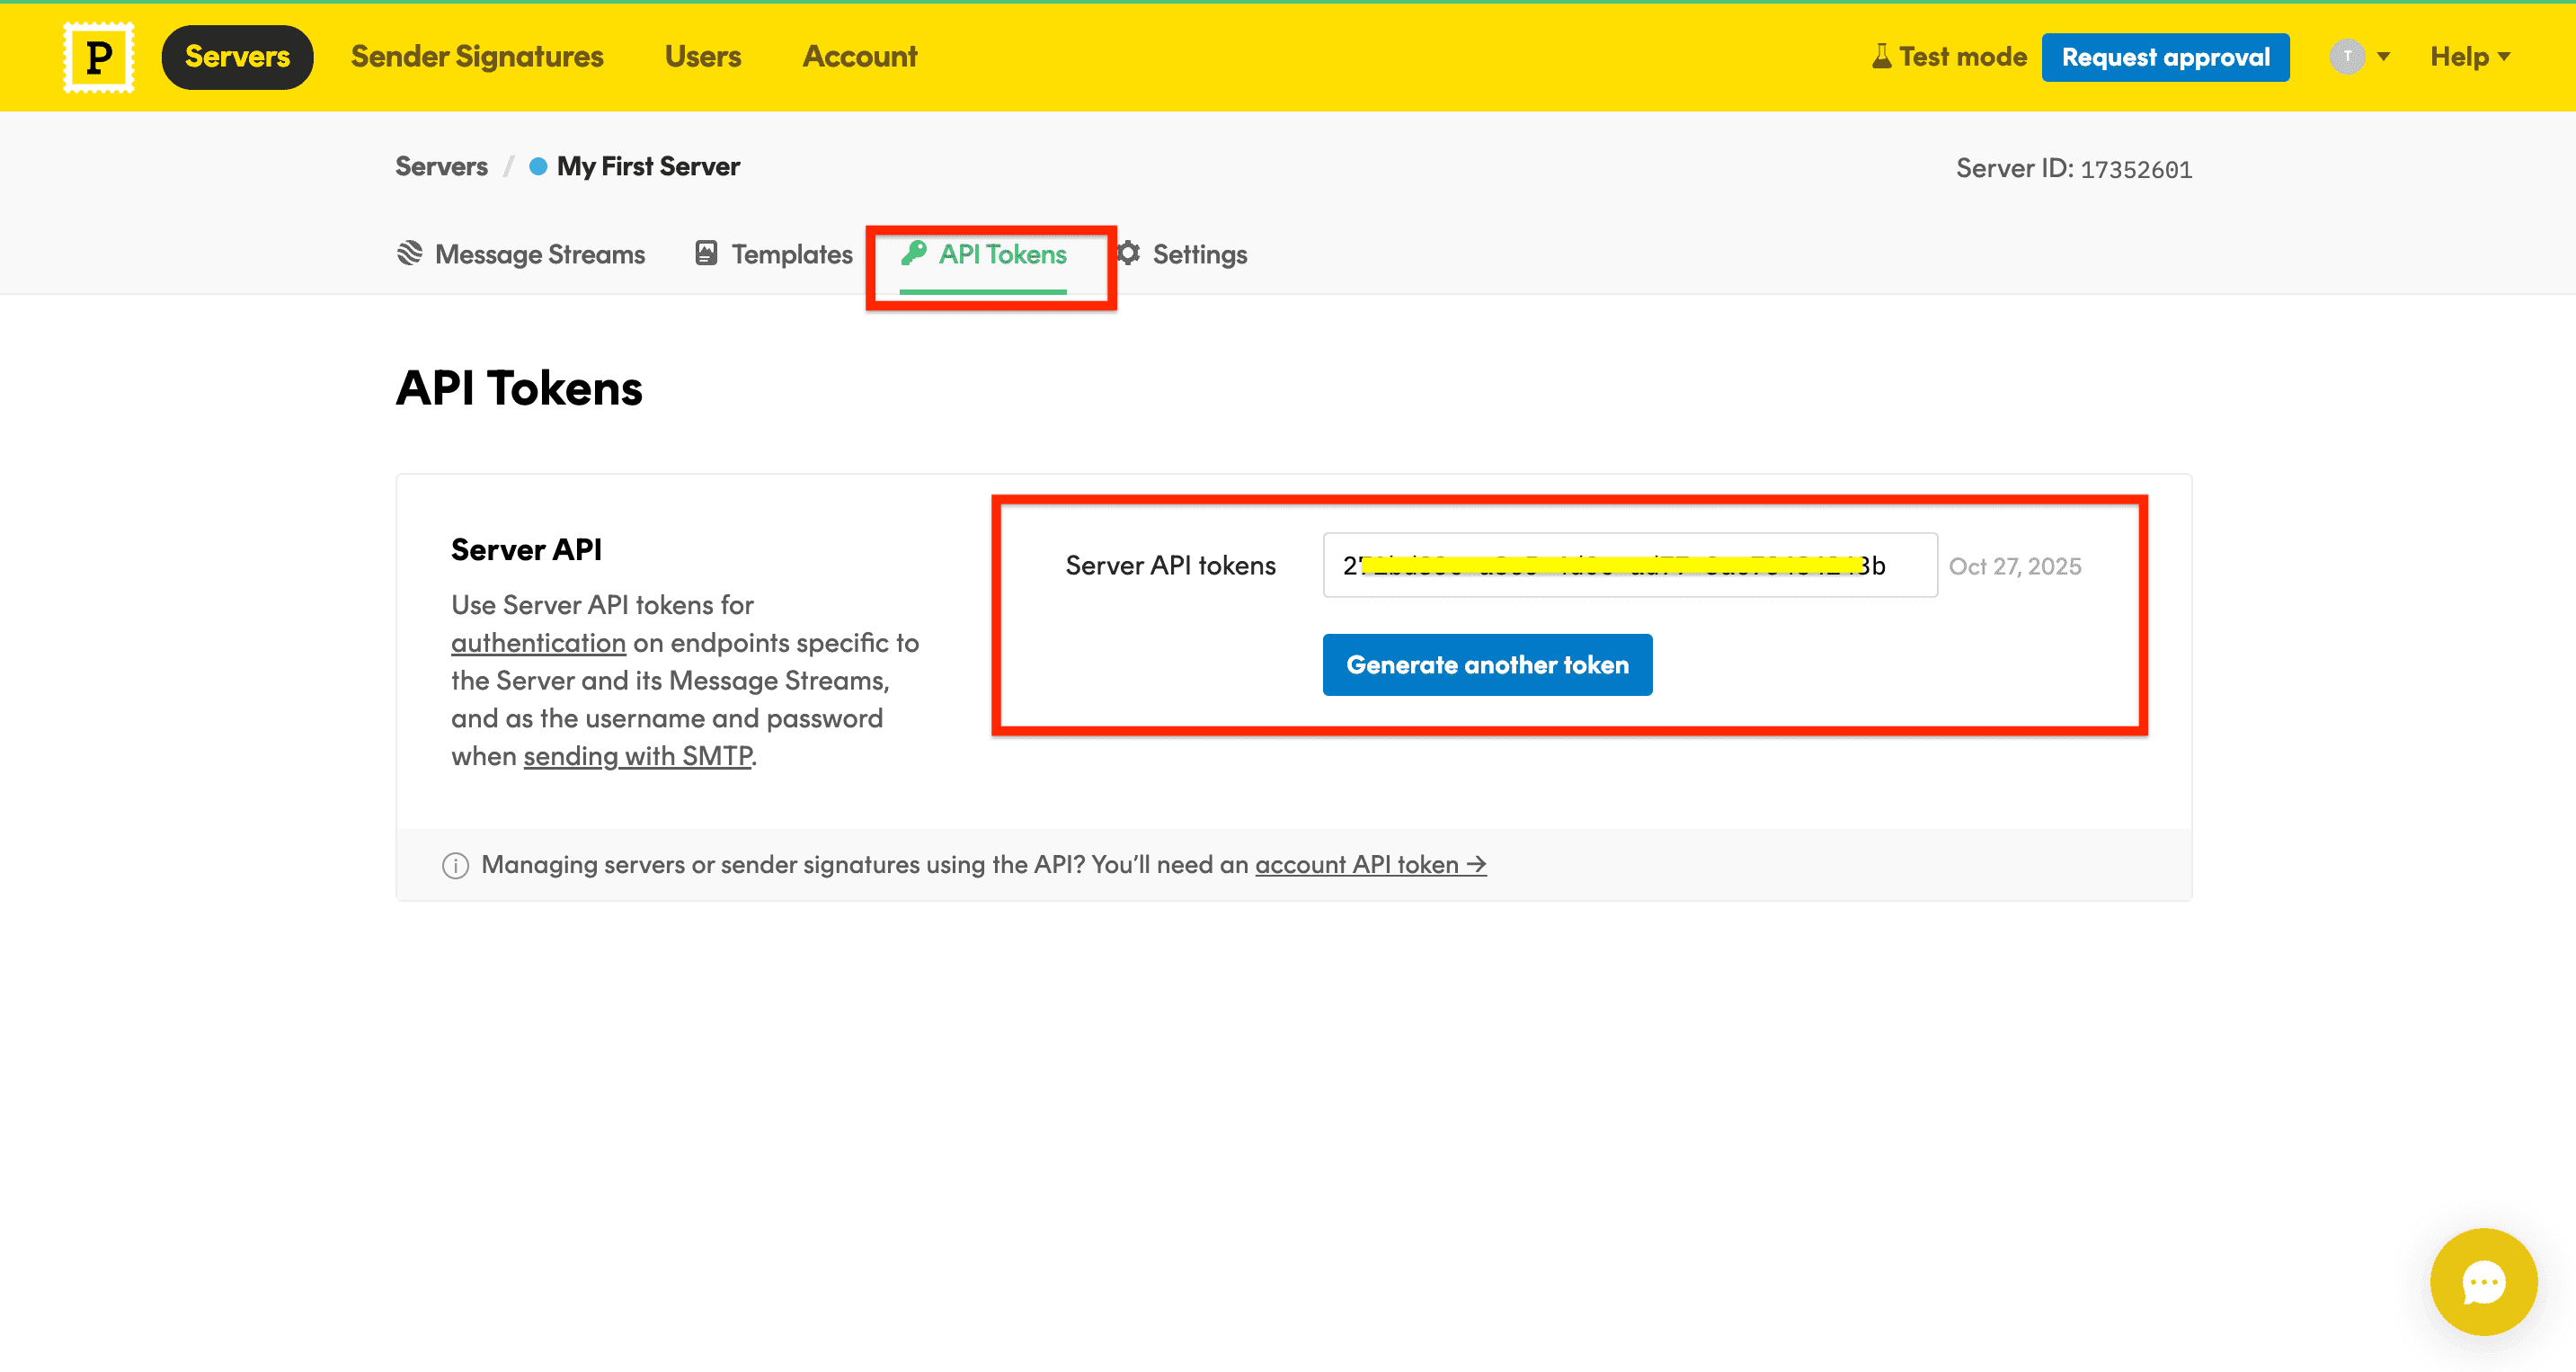The width and height of the screenshot is (2576, 1372).
Task: Open the Users section
Action: 703,57
